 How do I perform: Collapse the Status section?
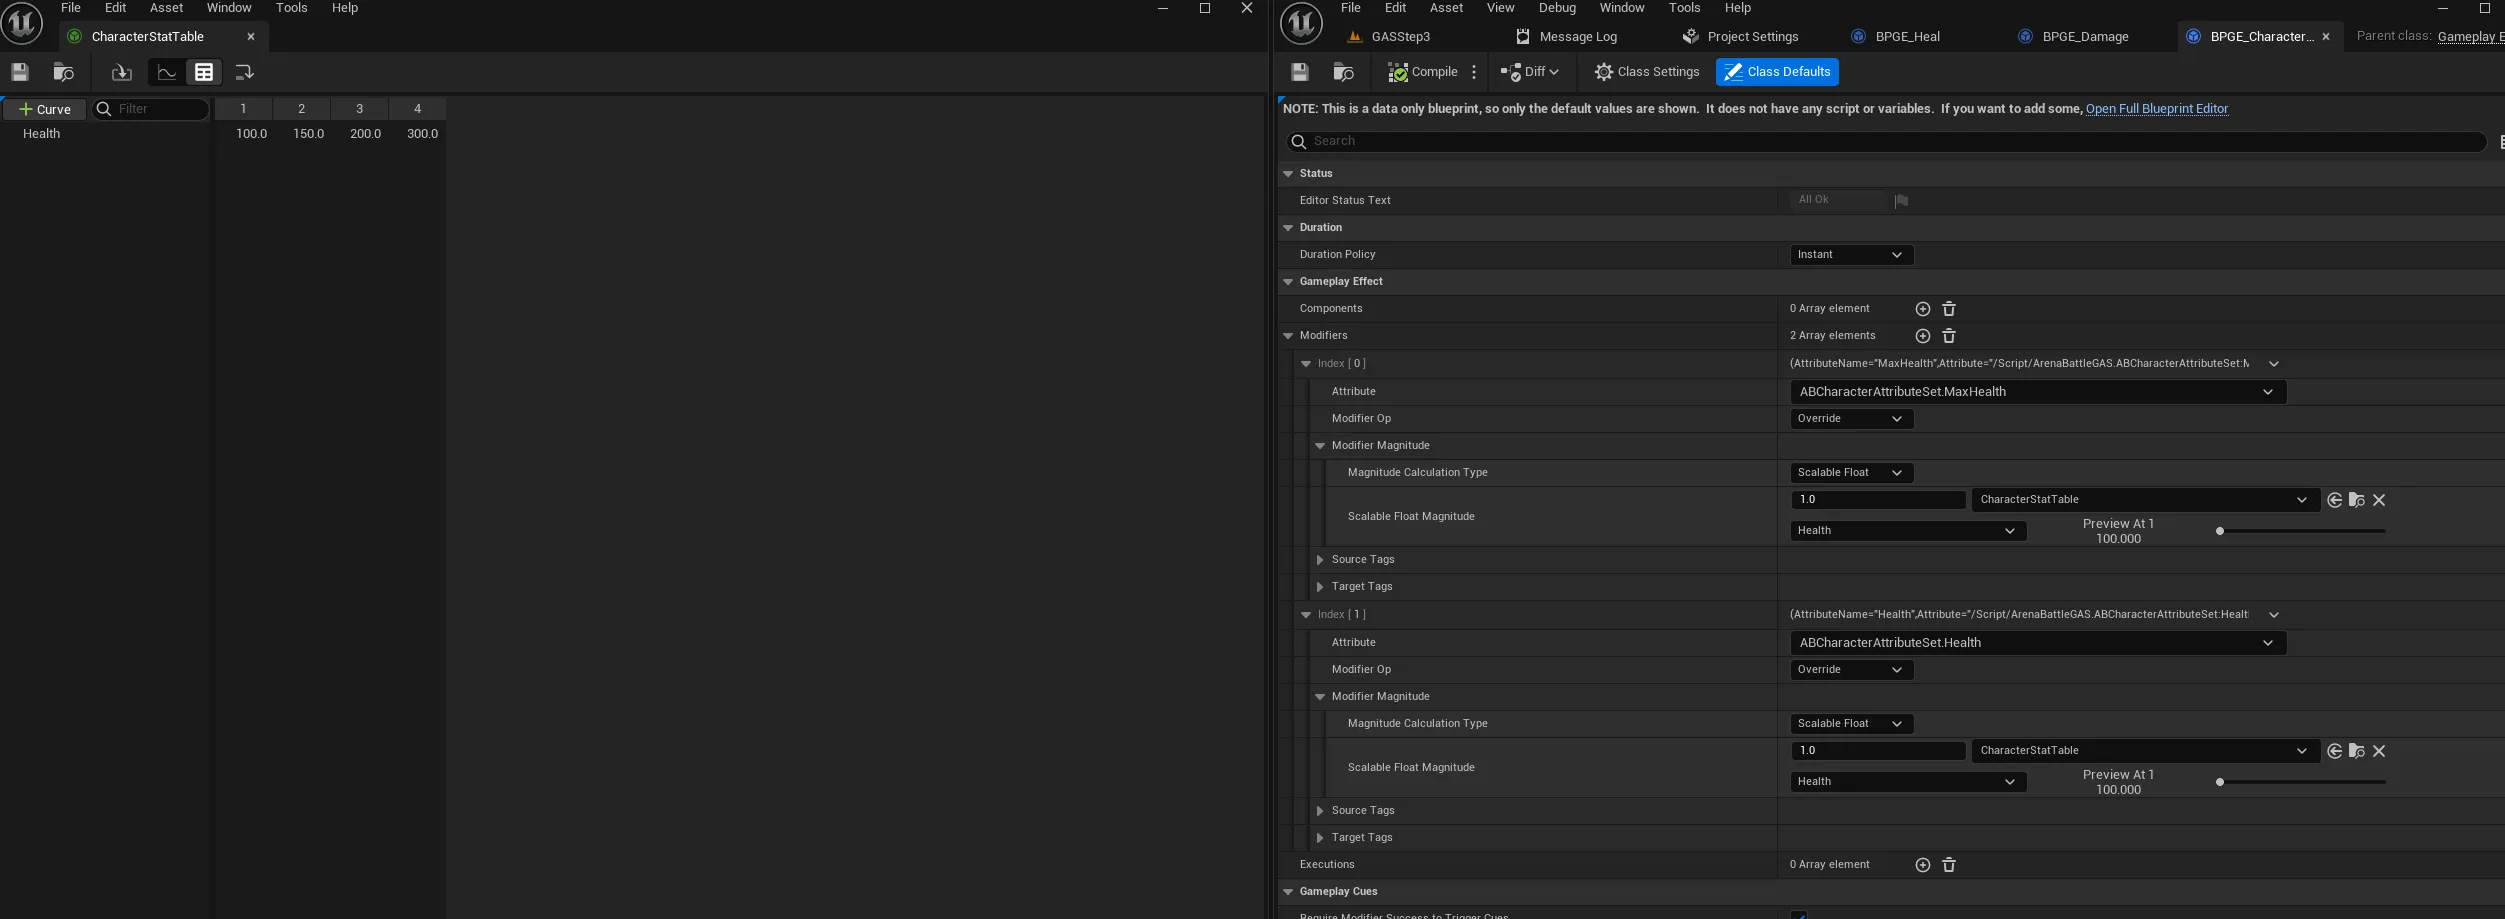tap(1288, 174)
